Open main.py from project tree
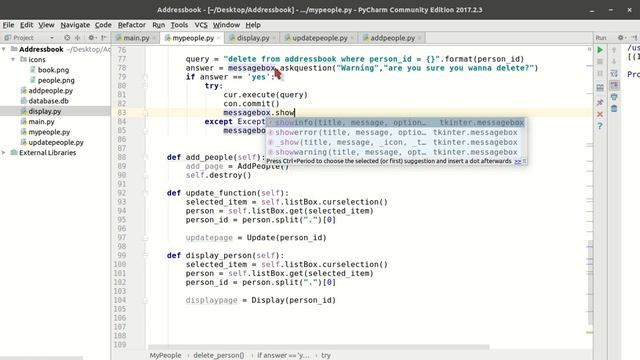Viewport: 640px width, 360px height. click(41, 122)
